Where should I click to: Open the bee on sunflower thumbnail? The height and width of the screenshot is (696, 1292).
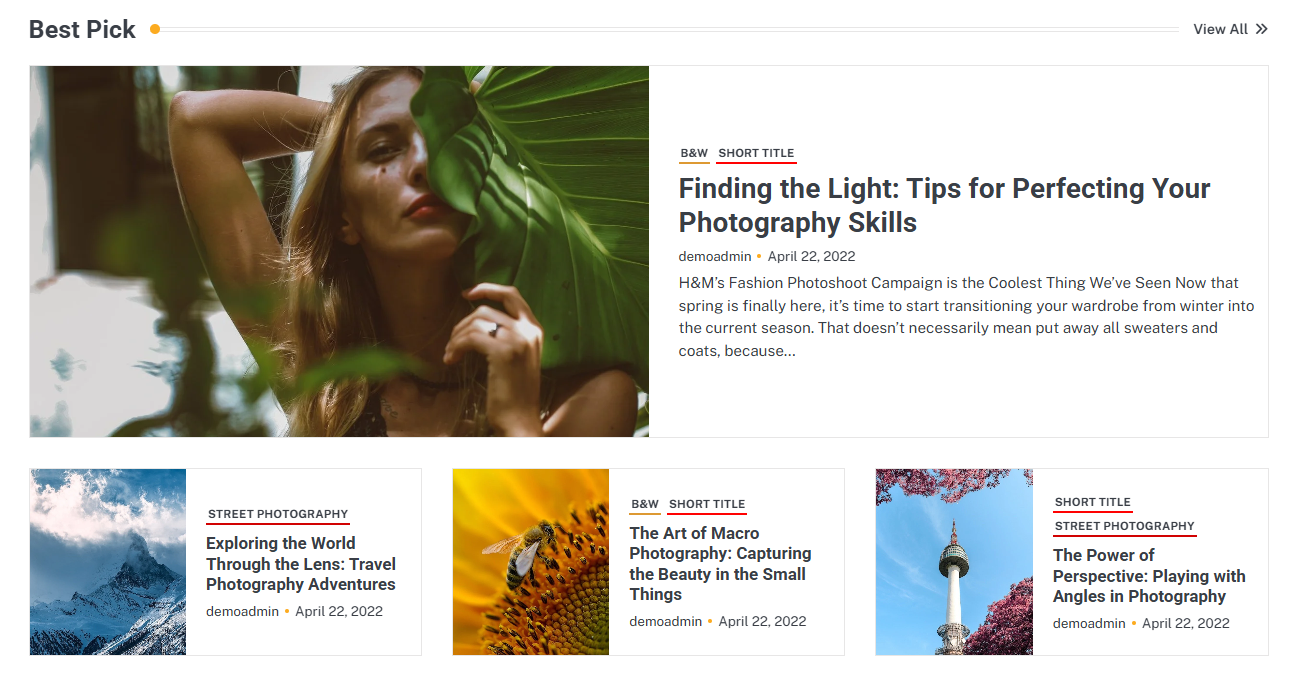coord(531,562)
